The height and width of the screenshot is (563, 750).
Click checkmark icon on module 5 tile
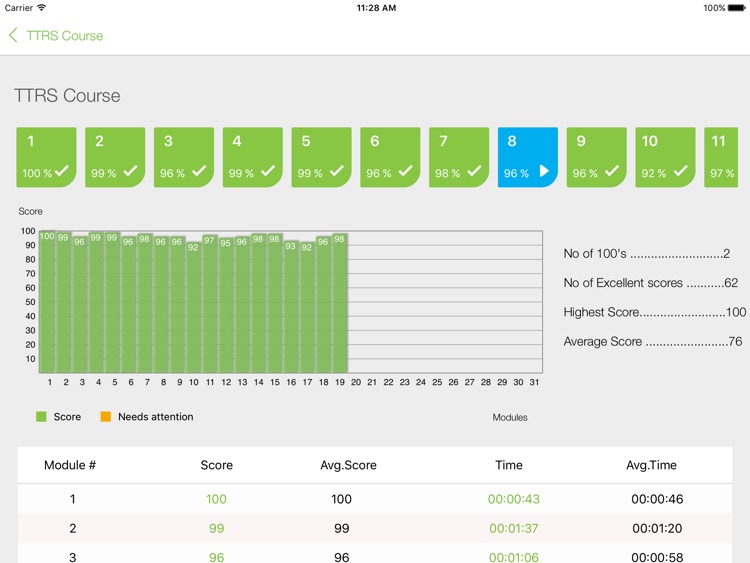coord(337,171)
